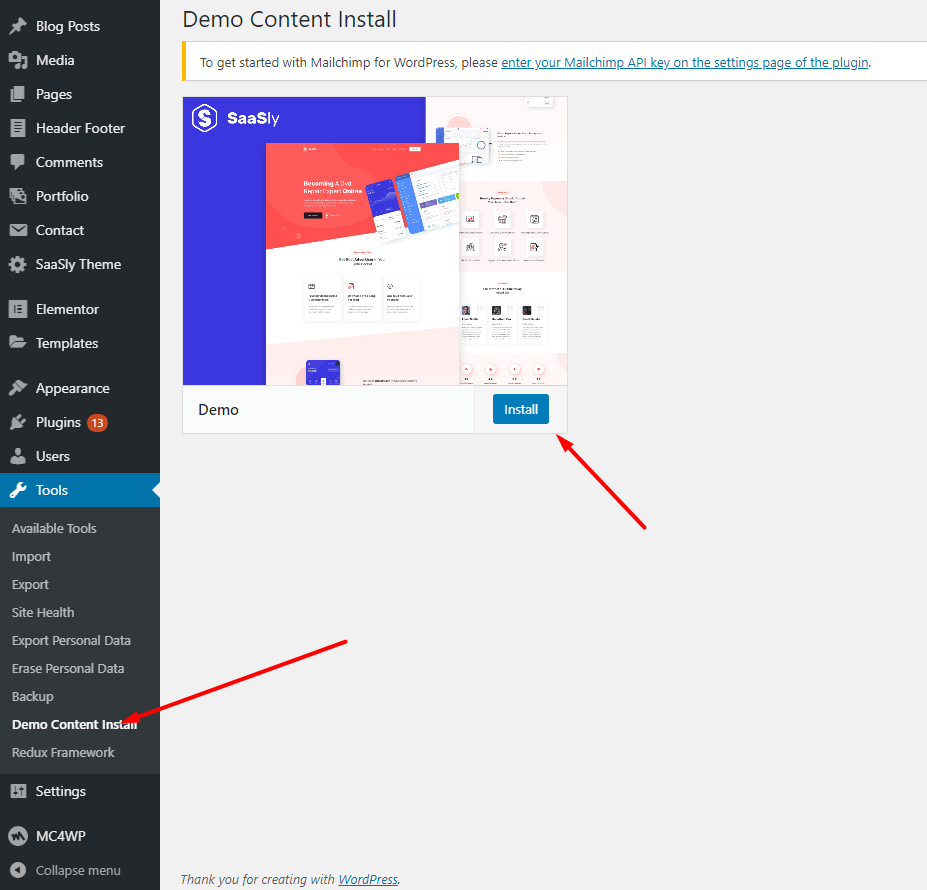927x890 pixels.
Task: Click the Appearance paintbrush icon
Action: coord(18,388)
